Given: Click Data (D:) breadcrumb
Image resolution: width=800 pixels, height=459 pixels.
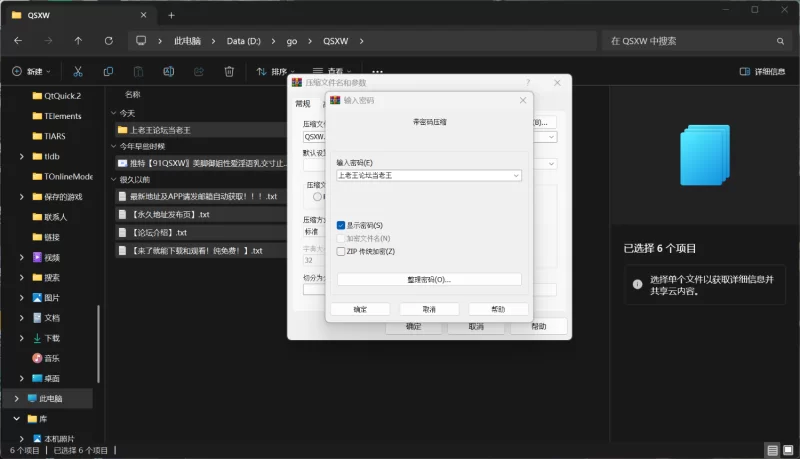Looking at the screenshot, I should tap(243, 41).
